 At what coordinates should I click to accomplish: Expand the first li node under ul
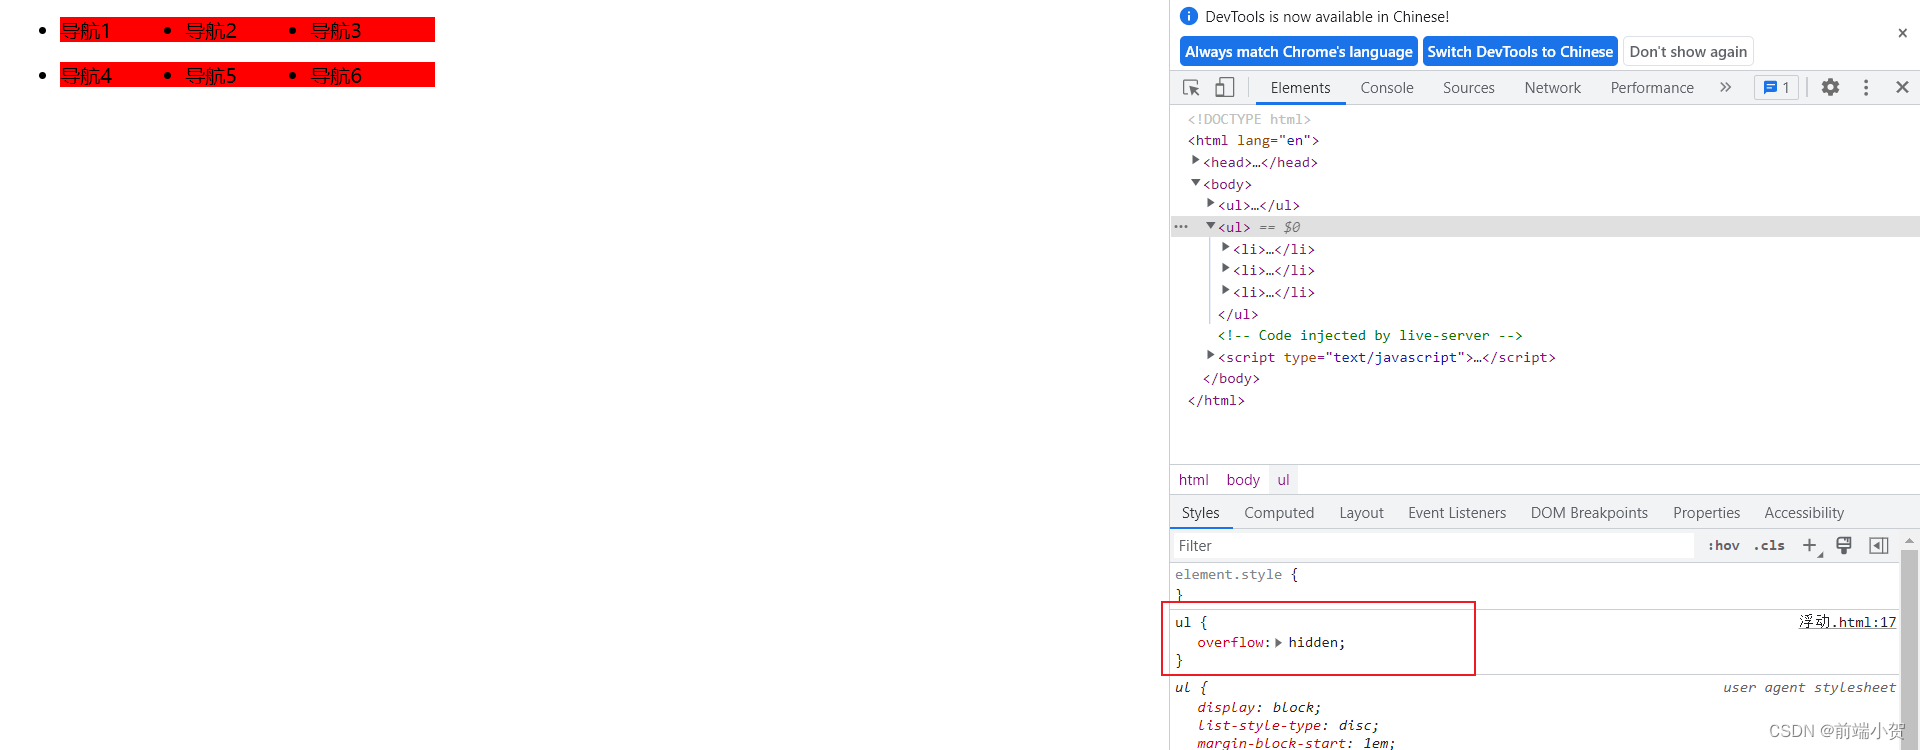[1225, 247]
